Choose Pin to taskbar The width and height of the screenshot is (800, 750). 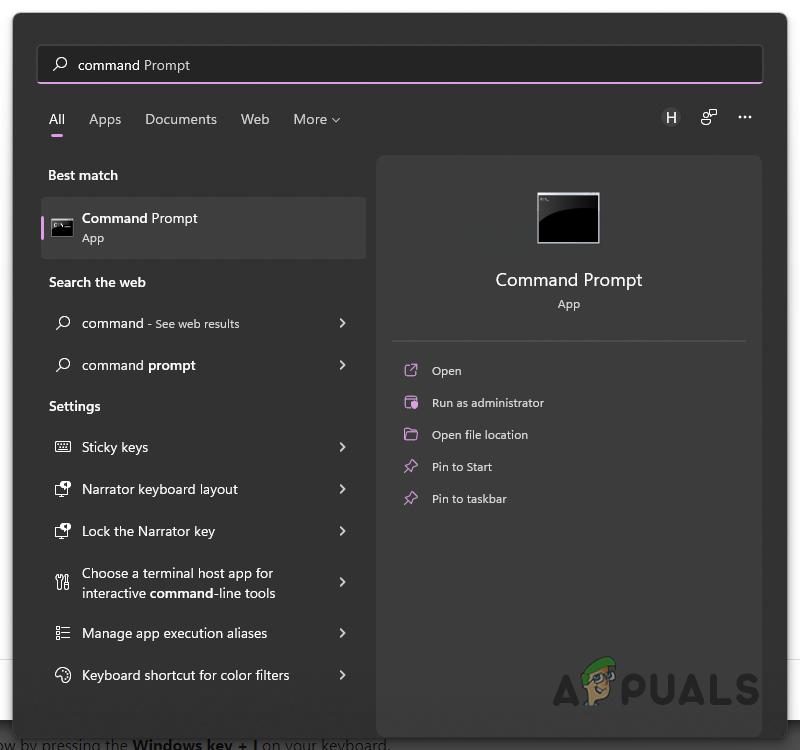[x=469, y=499]
